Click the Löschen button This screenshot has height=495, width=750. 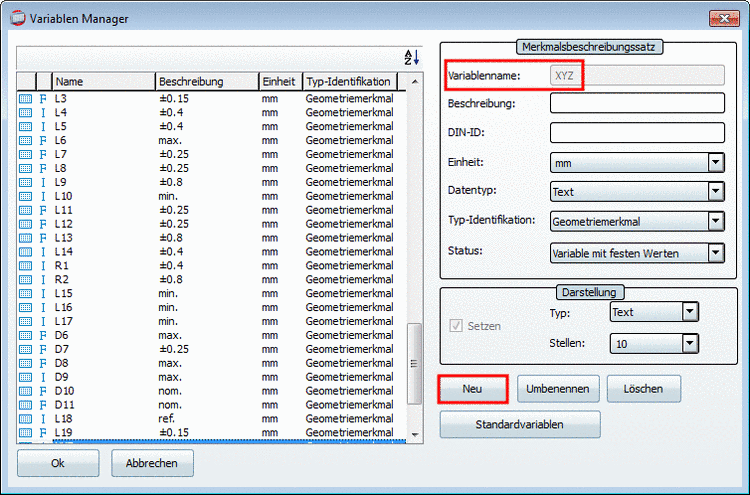tap(643, 389)
